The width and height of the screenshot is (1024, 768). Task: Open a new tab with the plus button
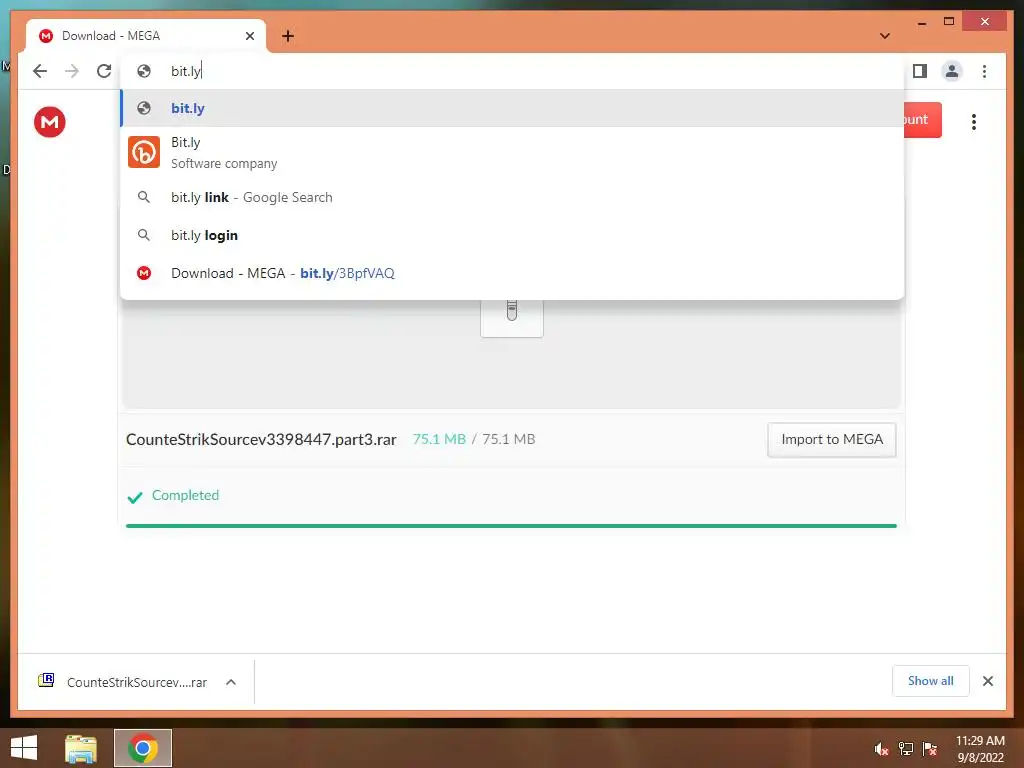click(288, 36)
